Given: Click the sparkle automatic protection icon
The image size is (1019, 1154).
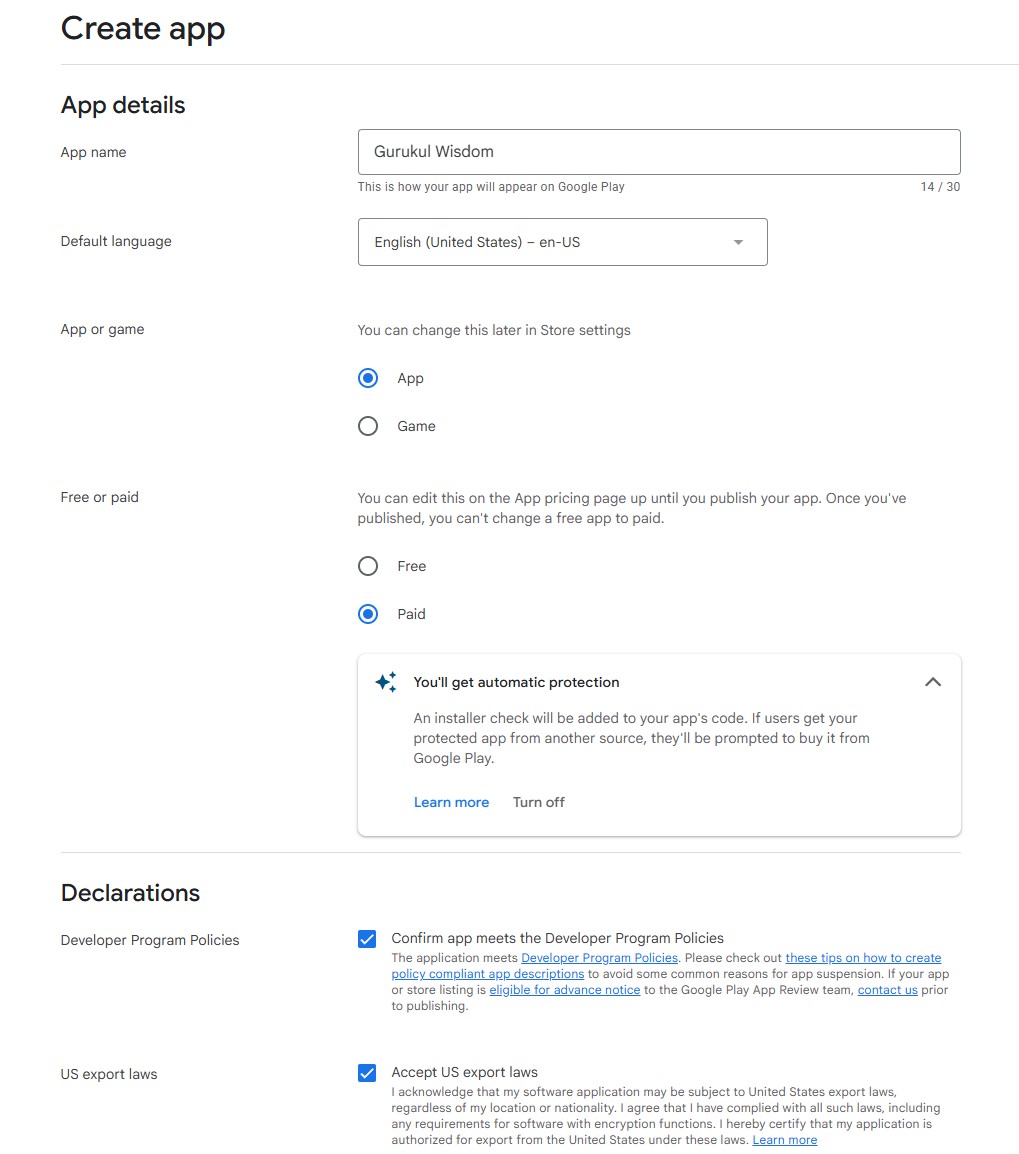Looking at the screenshot, I should [x=385, y=682].
